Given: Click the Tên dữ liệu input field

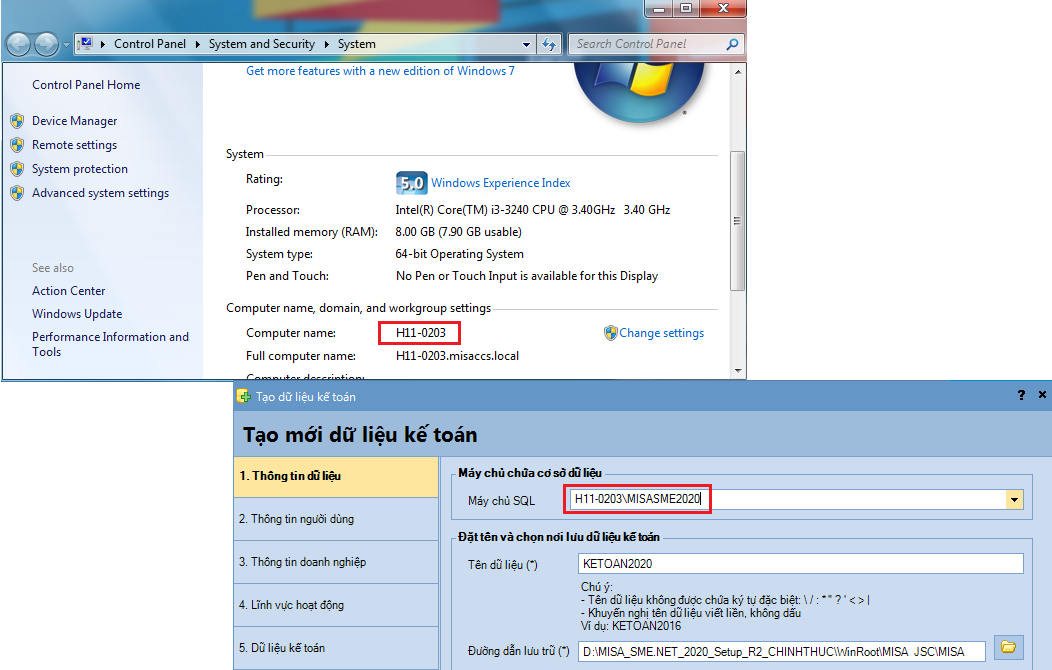Looking at the screenshot, I should pos(800,564).
